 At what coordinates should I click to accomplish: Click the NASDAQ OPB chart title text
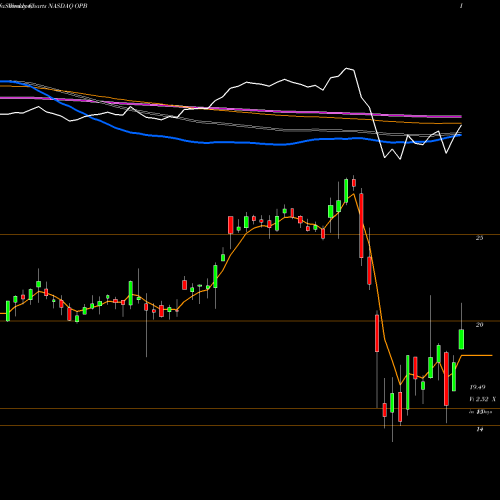[68, 6]
